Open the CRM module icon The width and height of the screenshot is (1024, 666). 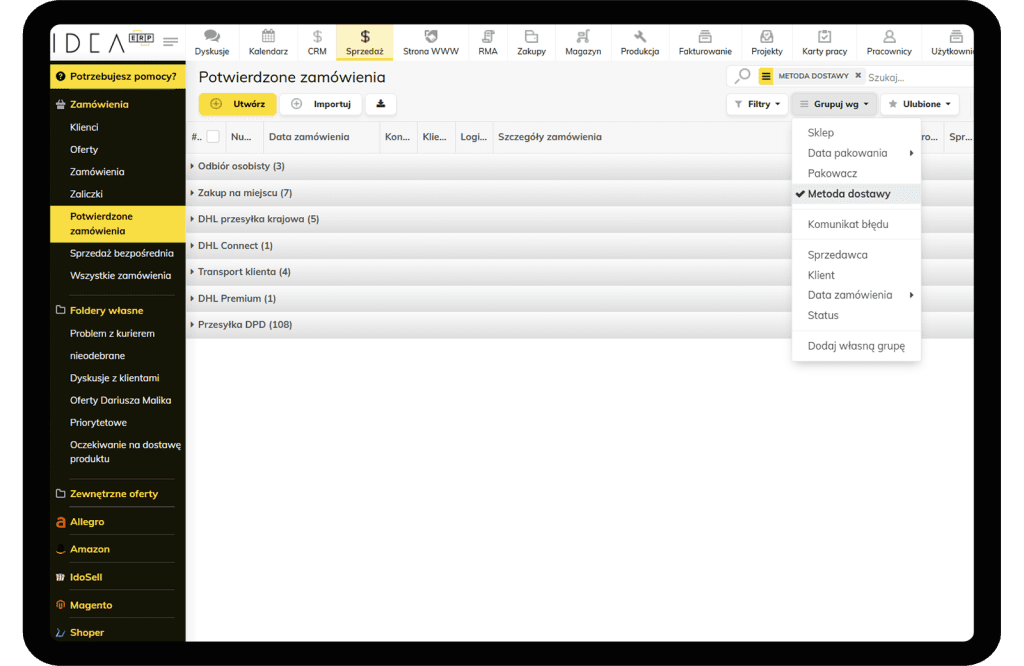tap(317, 37)
